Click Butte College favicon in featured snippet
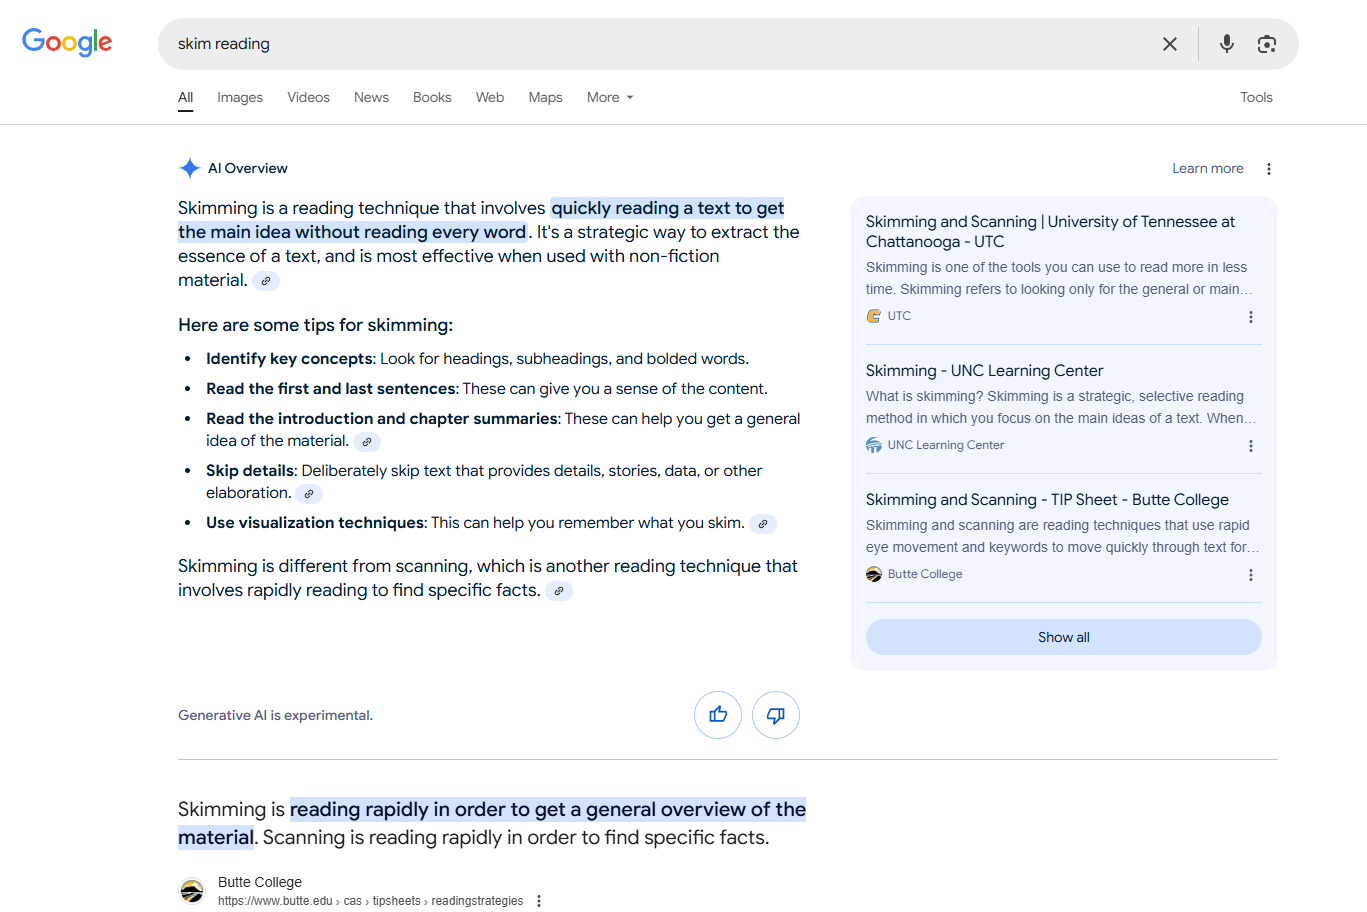 point(192,891)
